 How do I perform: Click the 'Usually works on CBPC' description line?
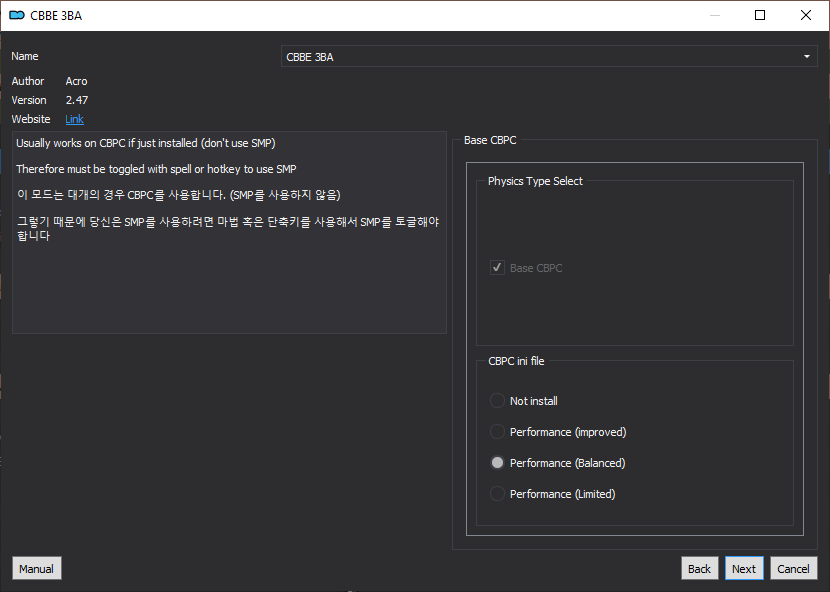(146, 143)
